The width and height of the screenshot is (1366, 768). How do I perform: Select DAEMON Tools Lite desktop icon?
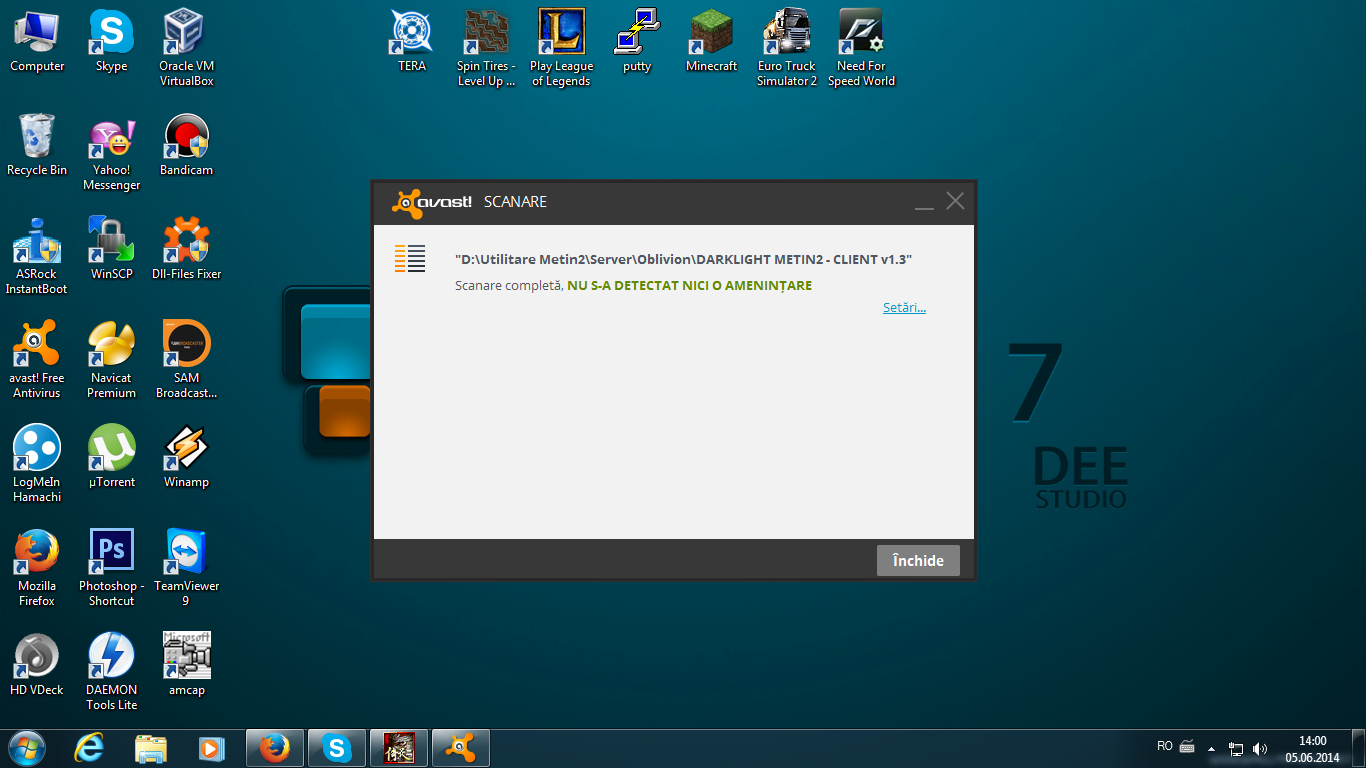coord(111,673)
